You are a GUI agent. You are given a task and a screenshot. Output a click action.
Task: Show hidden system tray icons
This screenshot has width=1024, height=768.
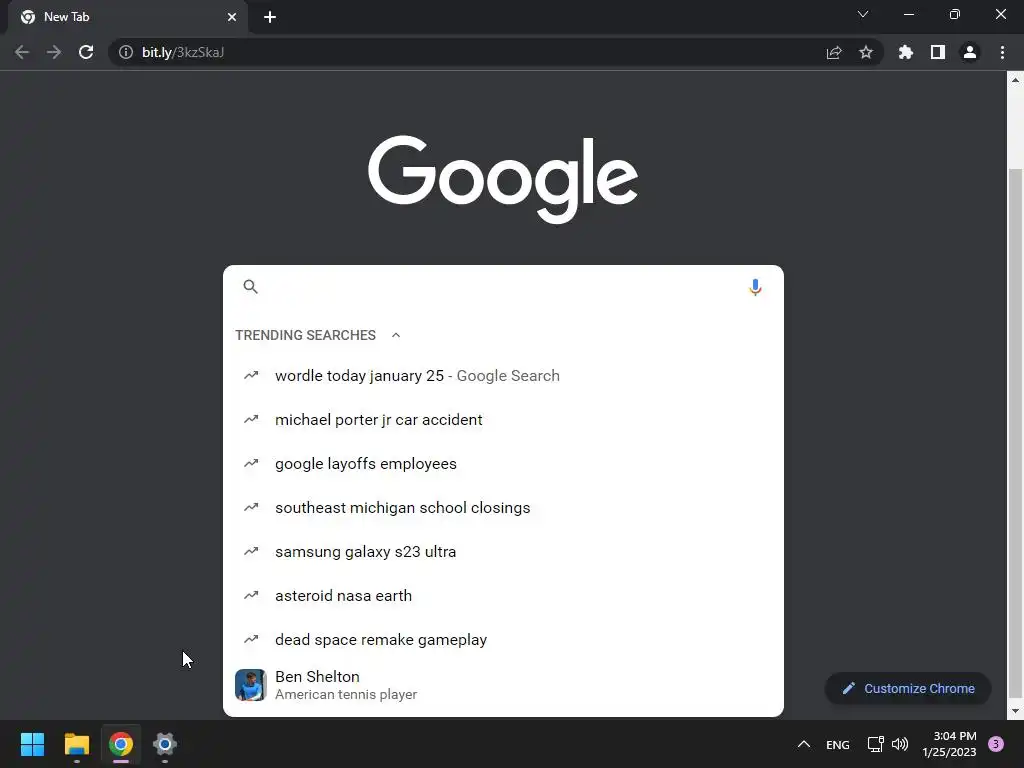coord(804,744)
